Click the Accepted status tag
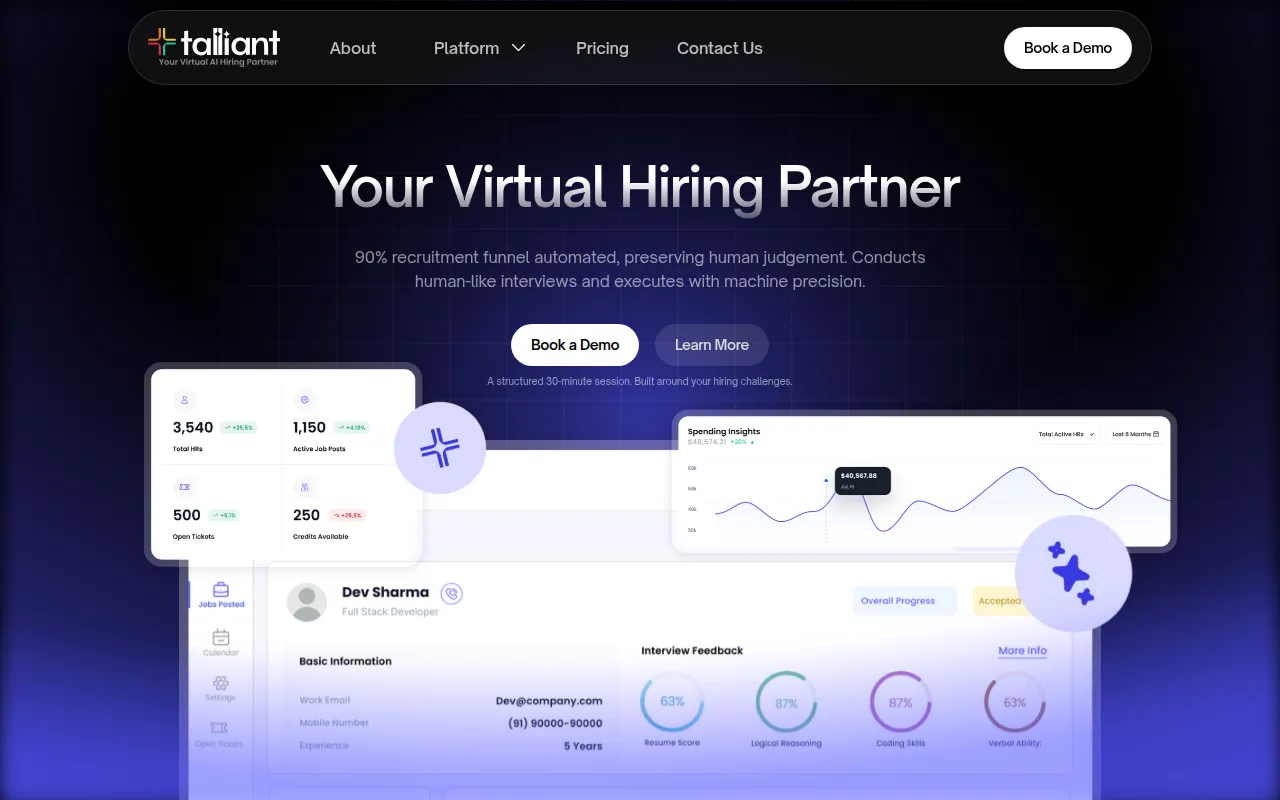 point(999,601)
